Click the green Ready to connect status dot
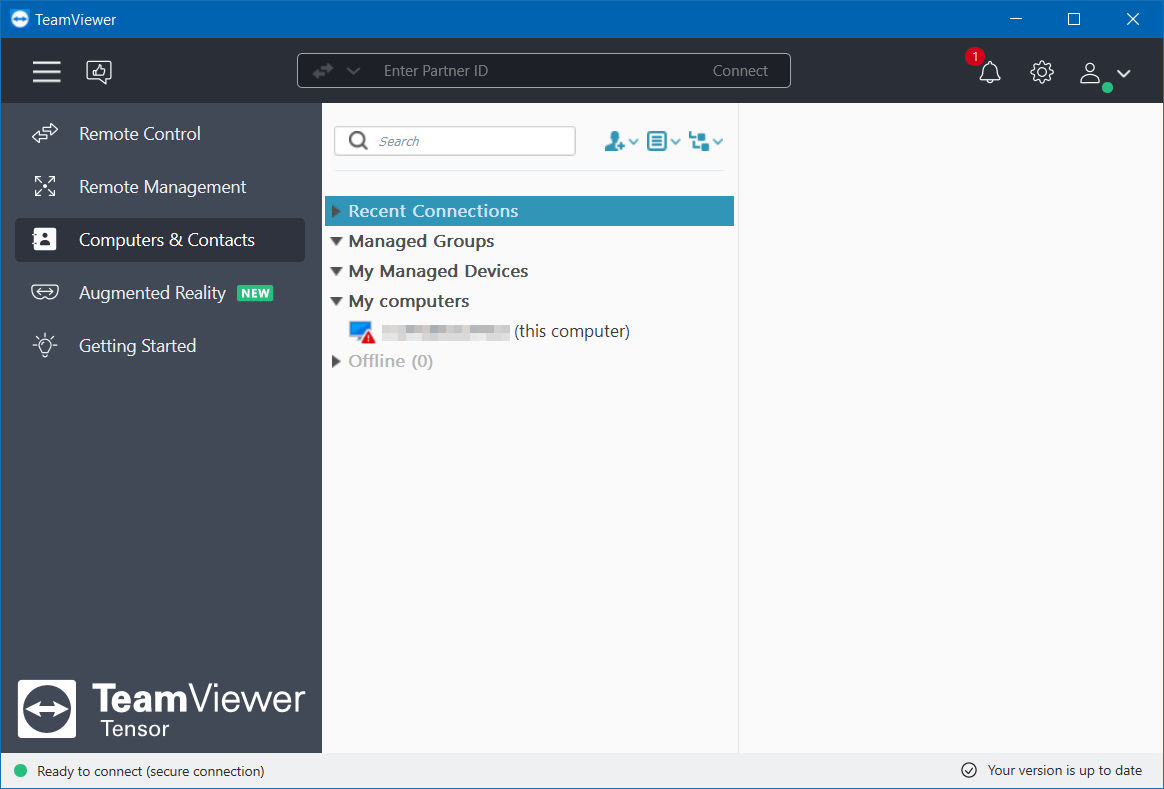This screenshot has height=789, width=1164. (21, 770)
